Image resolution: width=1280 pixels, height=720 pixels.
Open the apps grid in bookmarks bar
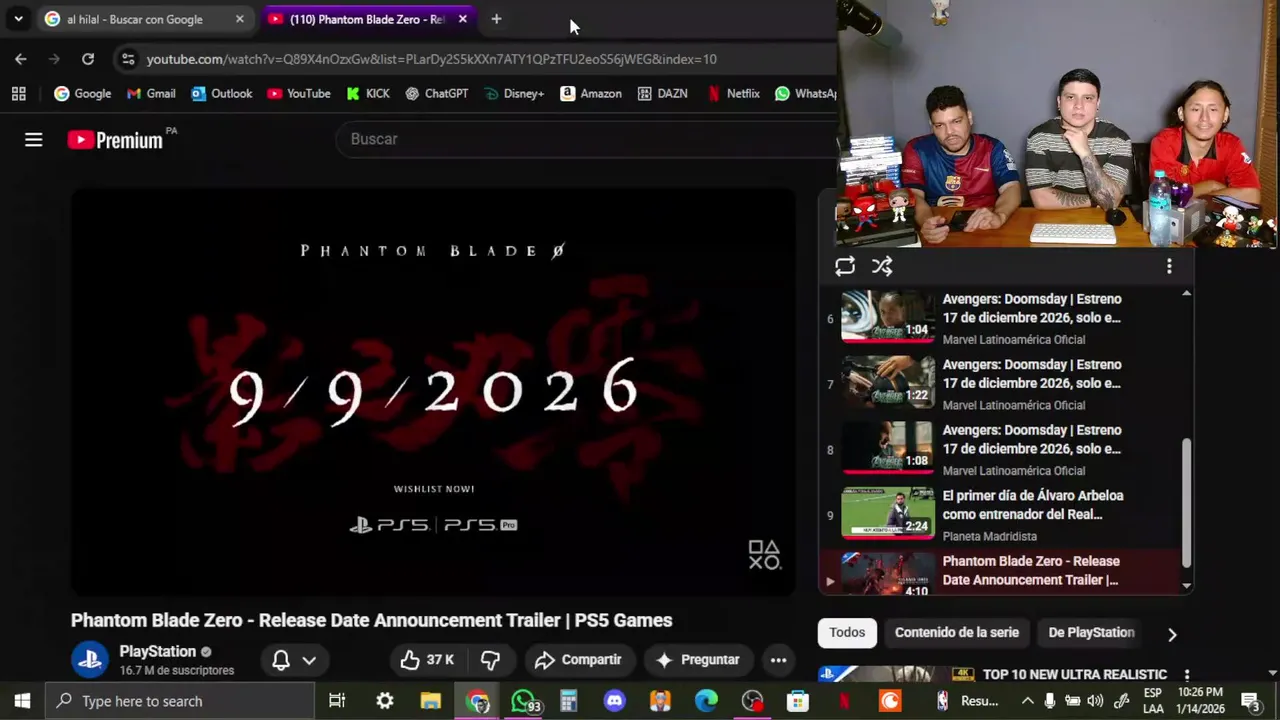coord(18,94)
